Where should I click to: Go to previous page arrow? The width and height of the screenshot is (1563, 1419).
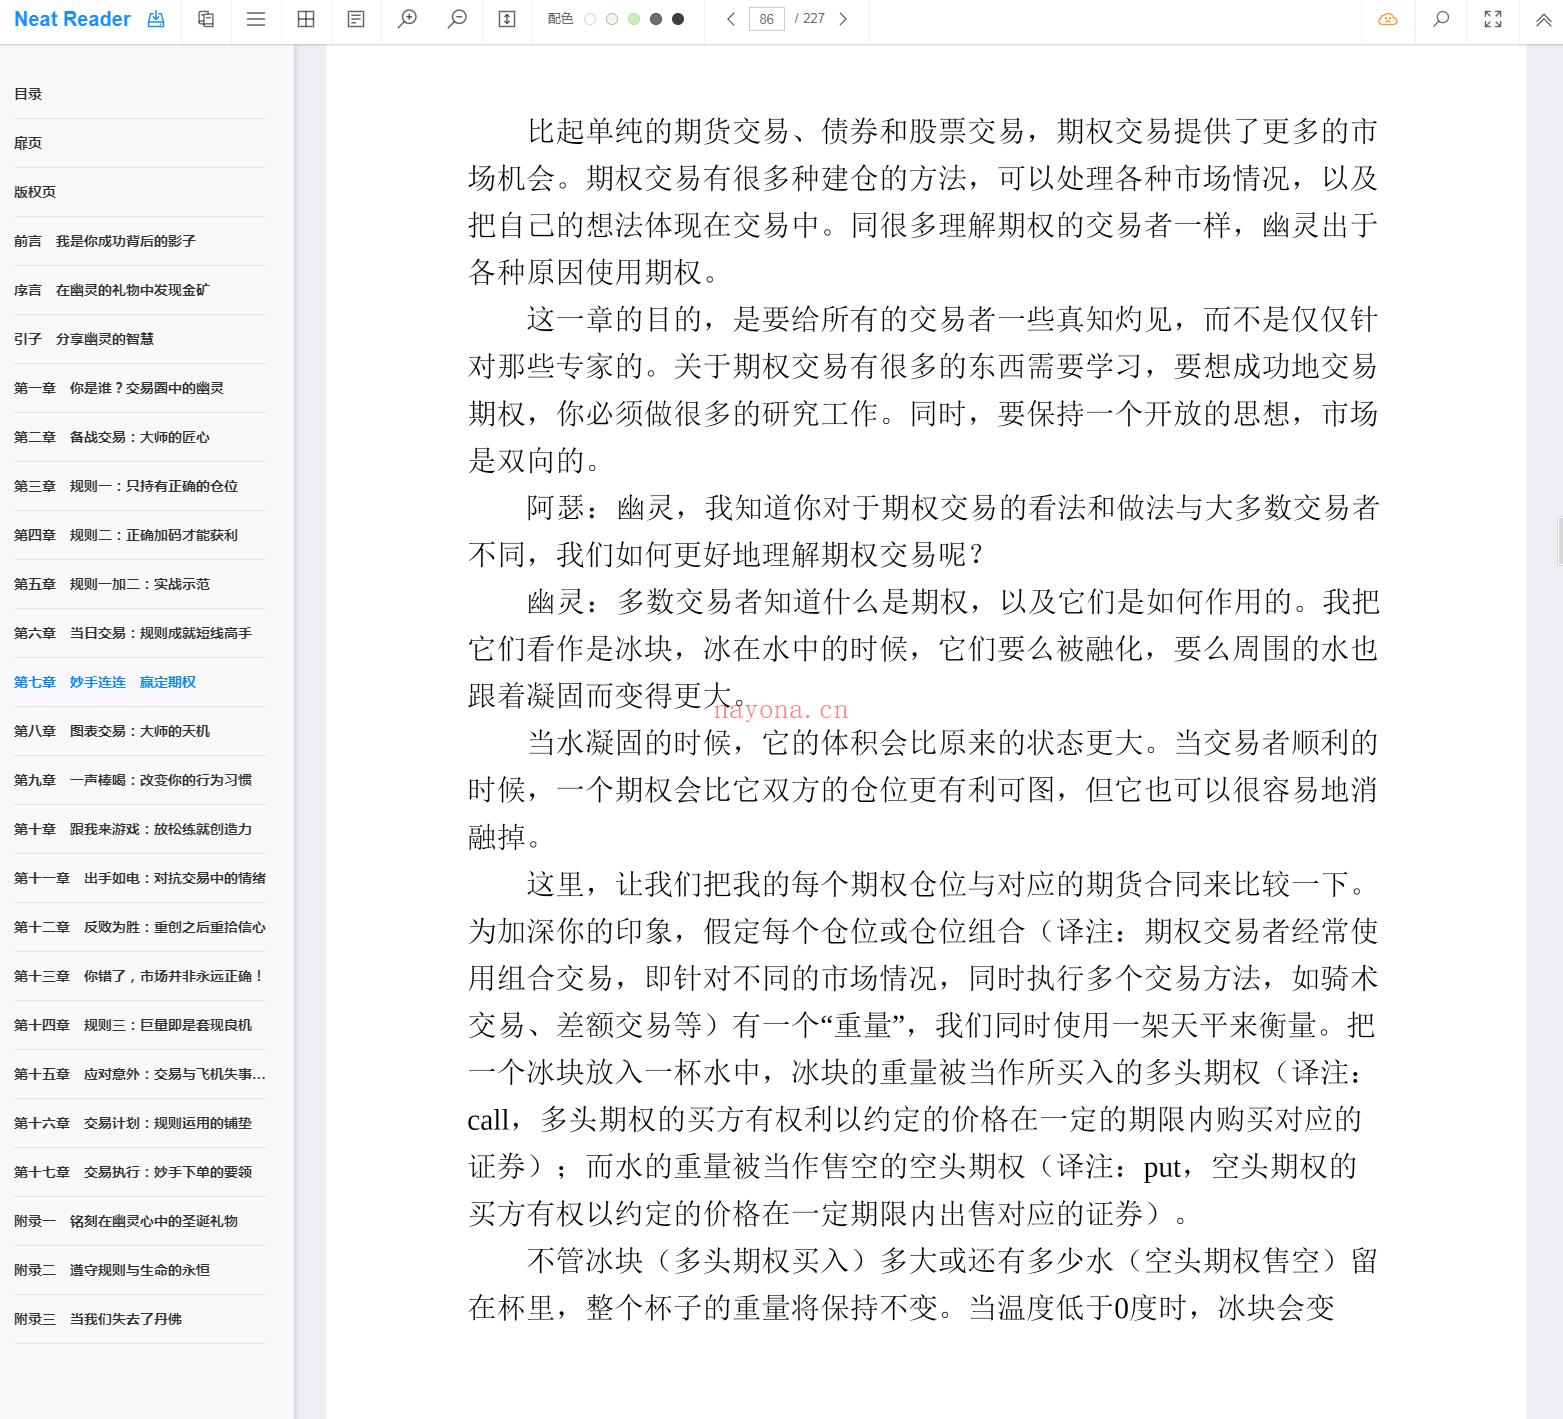tap(731, 19)
